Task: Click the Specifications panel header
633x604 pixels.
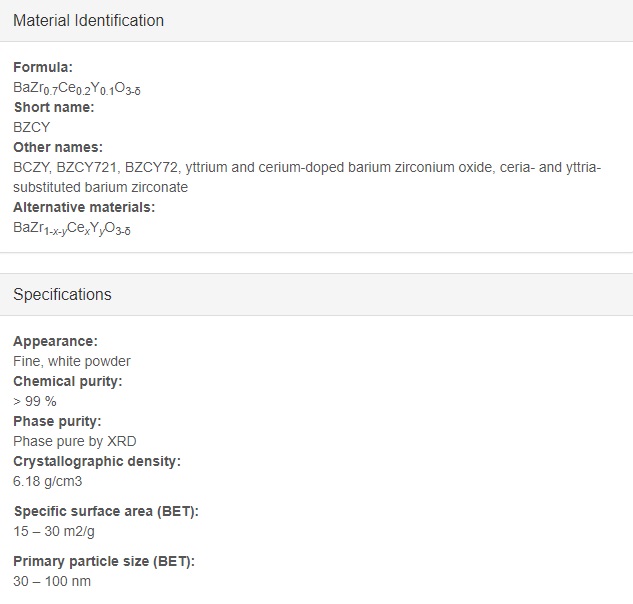Action: (316, 294)
